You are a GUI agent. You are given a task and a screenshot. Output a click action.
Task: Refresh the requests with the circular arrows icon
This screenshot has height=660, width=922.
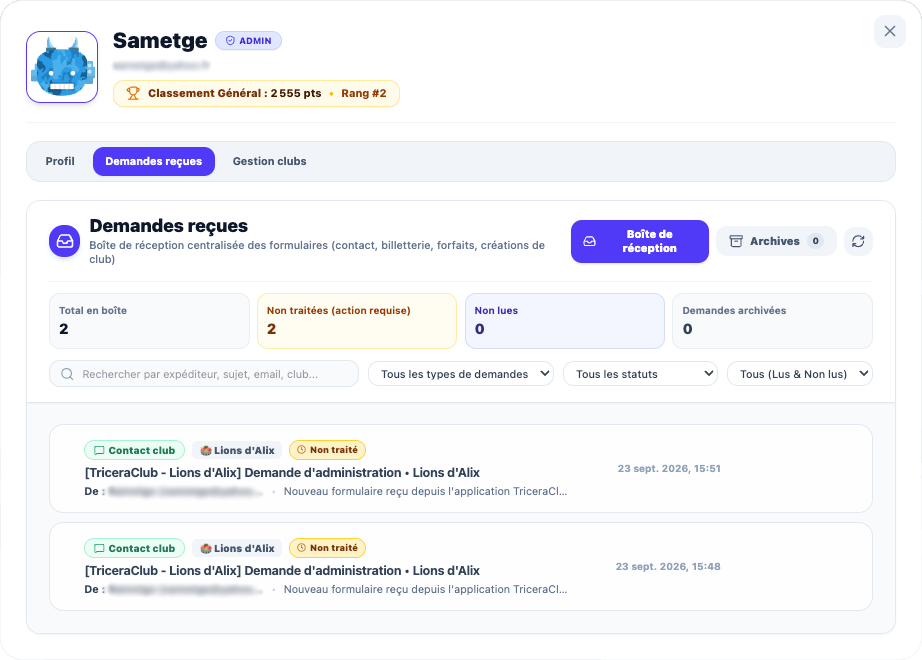coord(858,241)
